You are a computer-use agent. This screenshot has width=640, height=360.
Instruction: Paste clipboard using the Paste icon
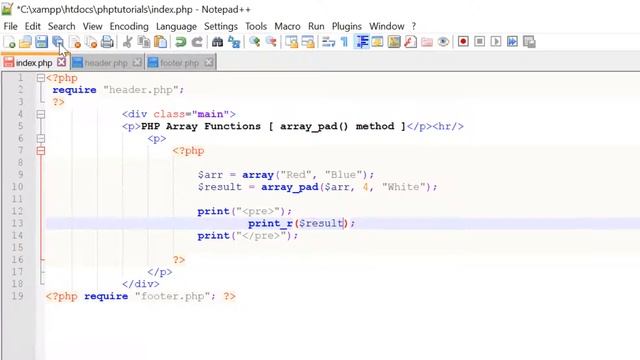pos(160,42)
